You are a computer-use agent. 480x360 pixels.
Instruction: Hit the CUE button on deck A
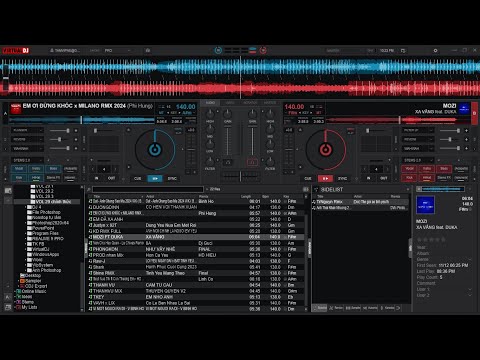[137, 178]
